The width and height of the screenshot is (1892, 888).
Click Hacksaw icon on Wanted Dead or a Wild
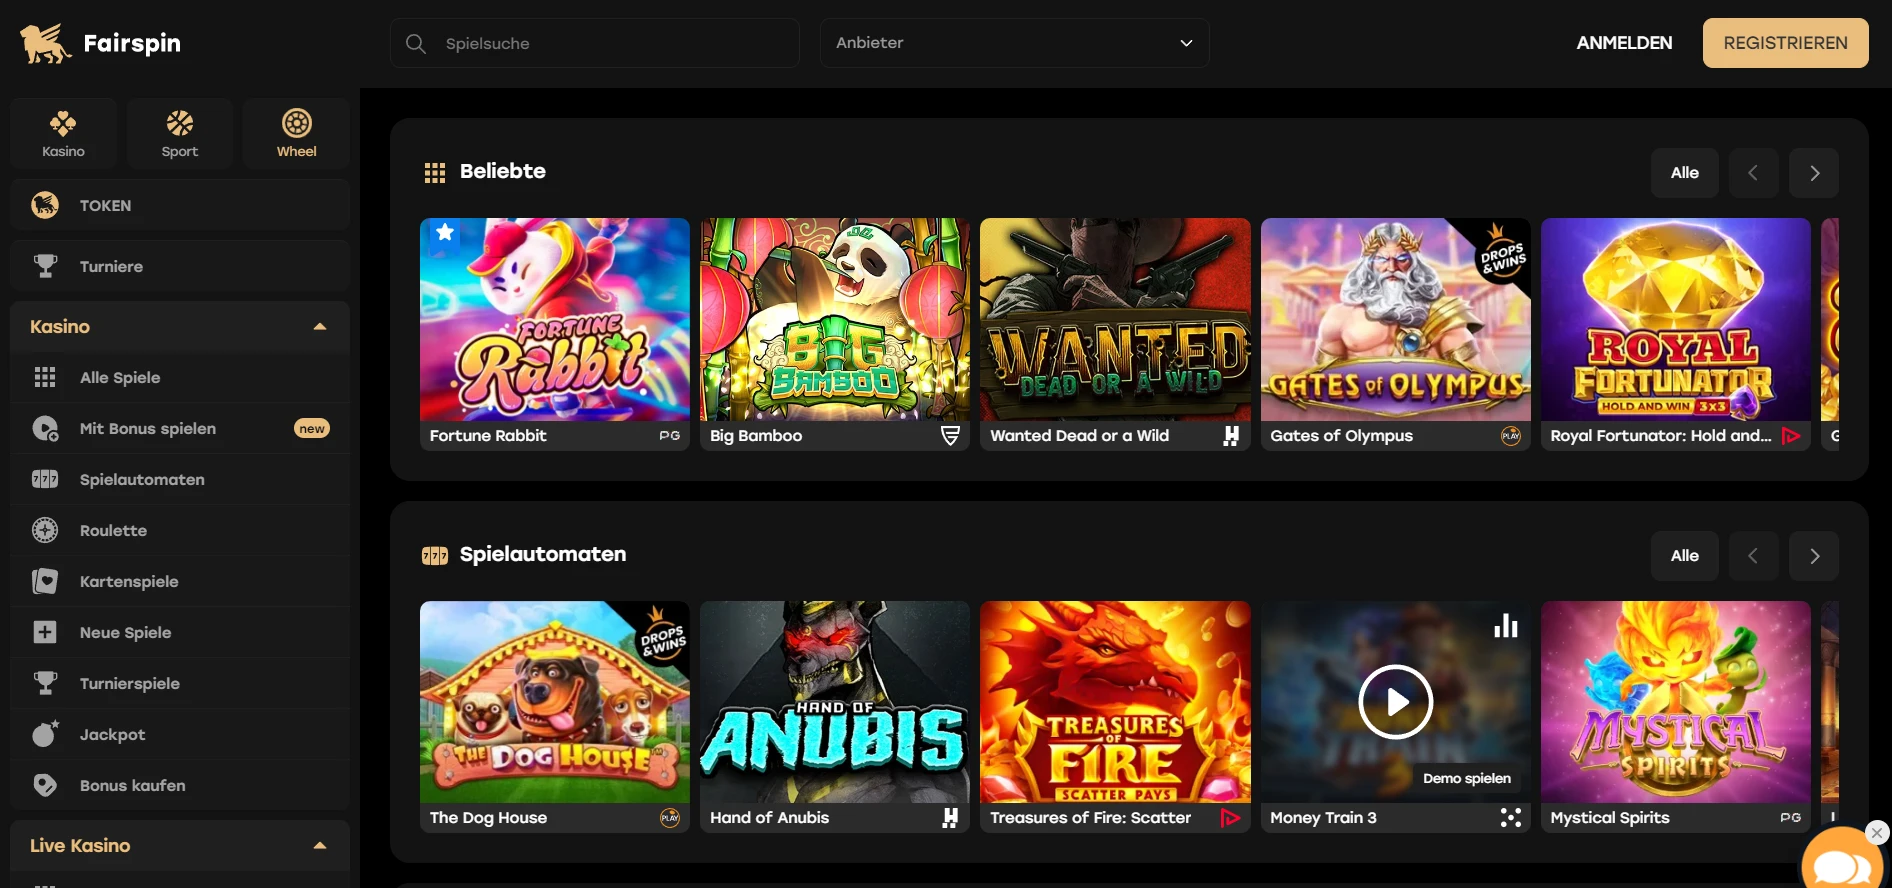1231,436
